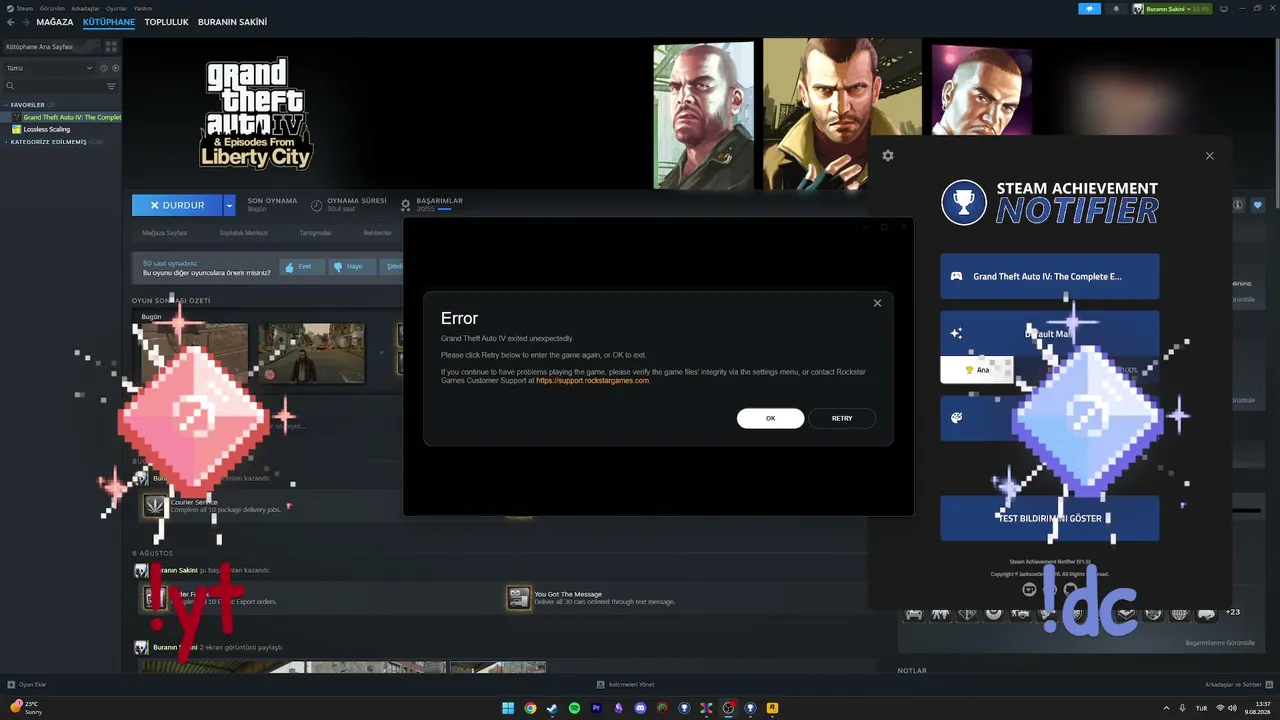Click Grand Theft Auto IV button in Notifier

(1049, 276)
